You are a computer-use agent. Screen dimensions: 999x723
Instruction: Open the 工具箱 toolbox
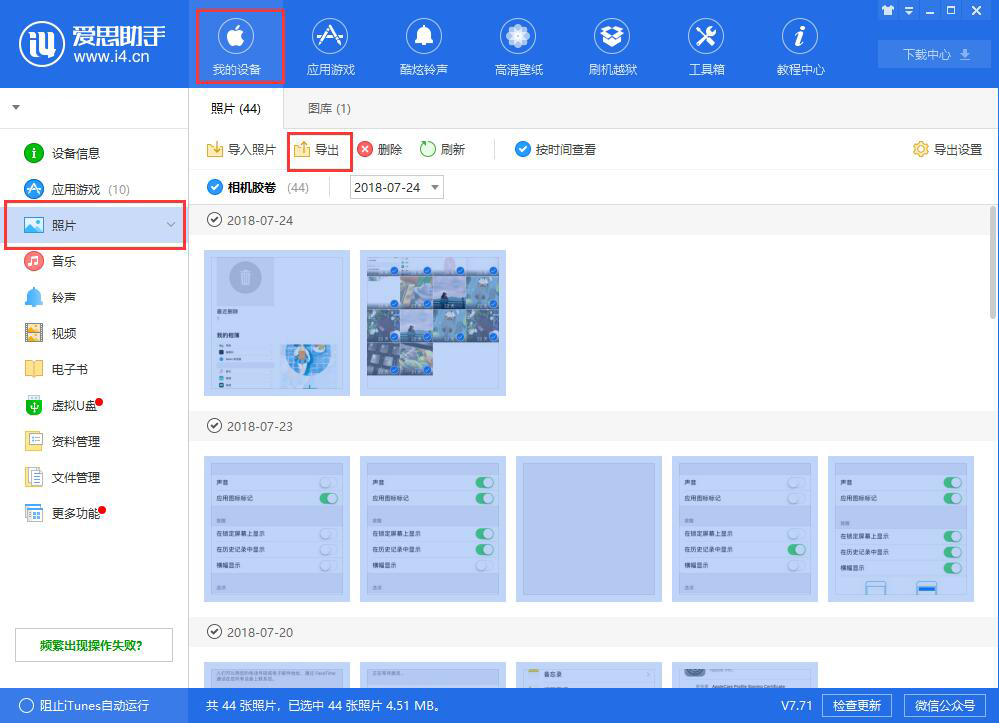coord(705,44)
